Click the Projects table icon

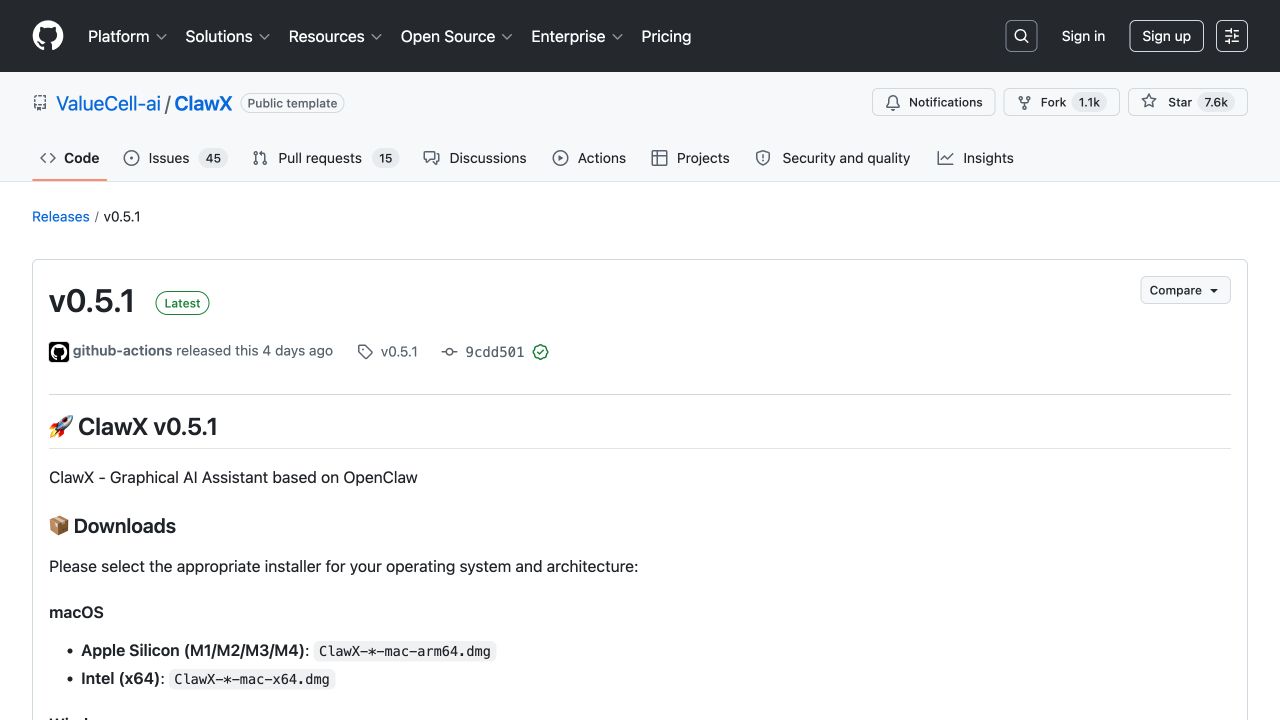click(659, 158)
